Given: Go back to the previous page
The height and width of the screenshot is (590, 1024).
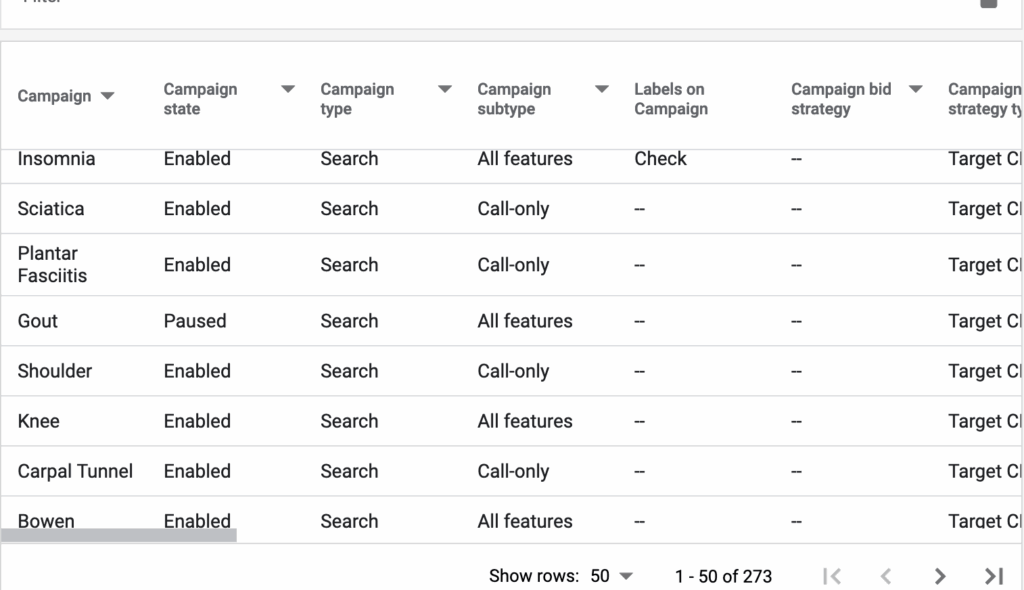Looking at the screenshot, I should pyautogui.click(x=886, y=576).
